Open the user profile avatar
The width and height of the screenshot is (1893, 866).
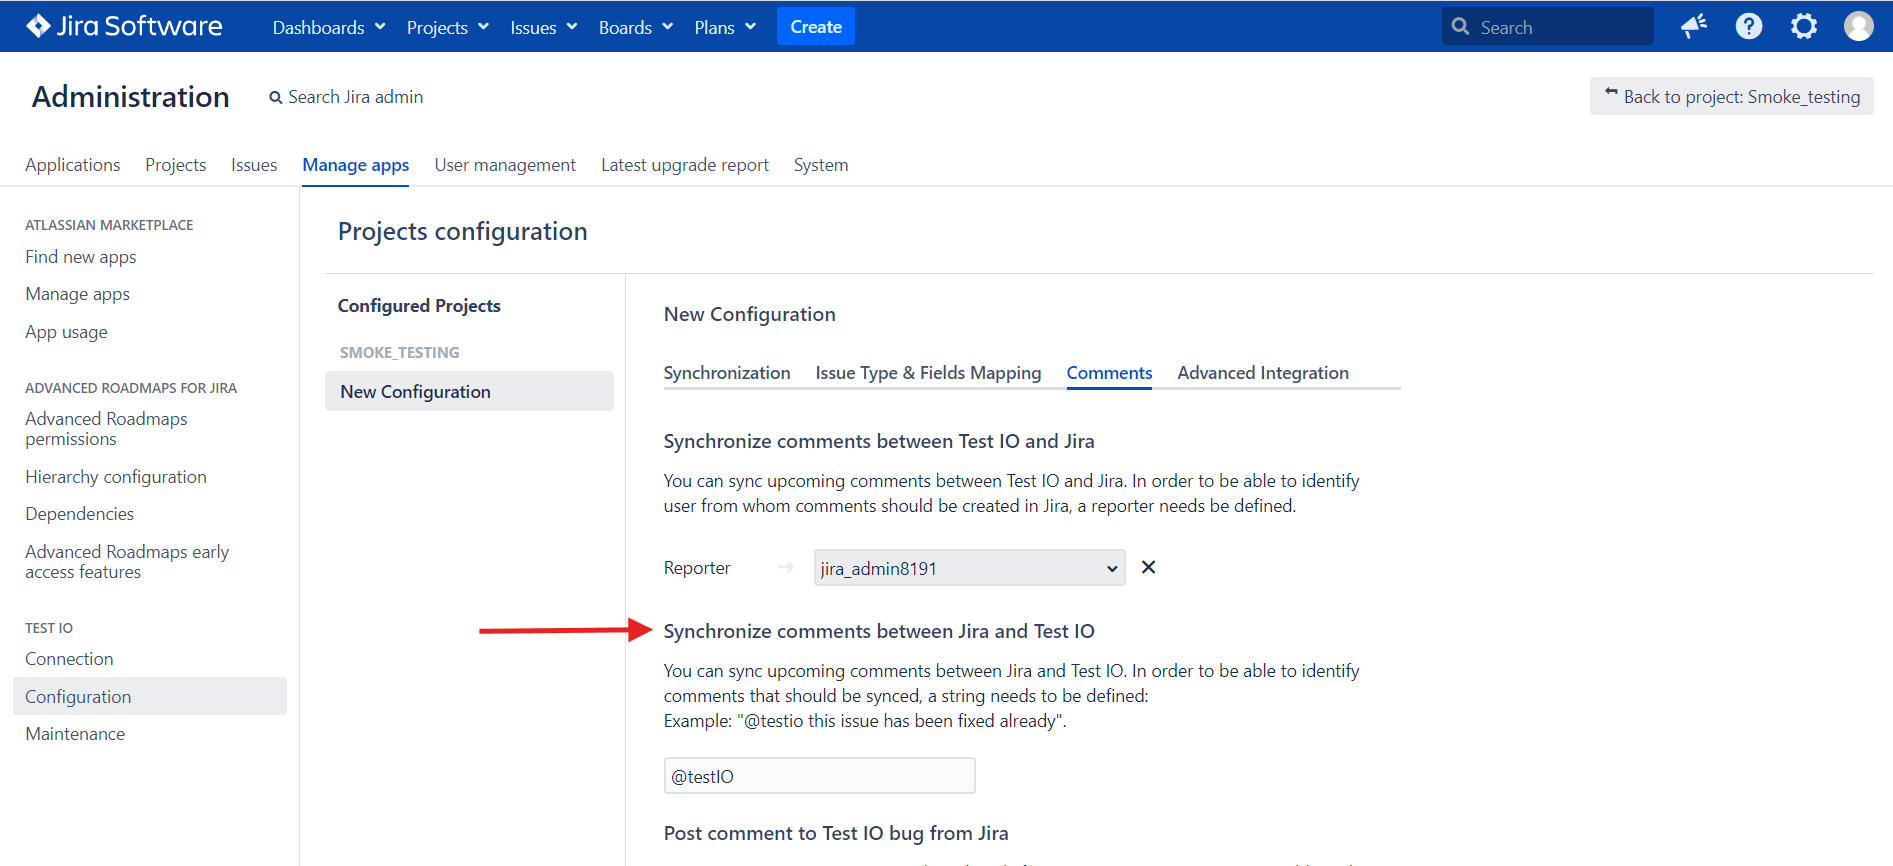(1859, 26)
